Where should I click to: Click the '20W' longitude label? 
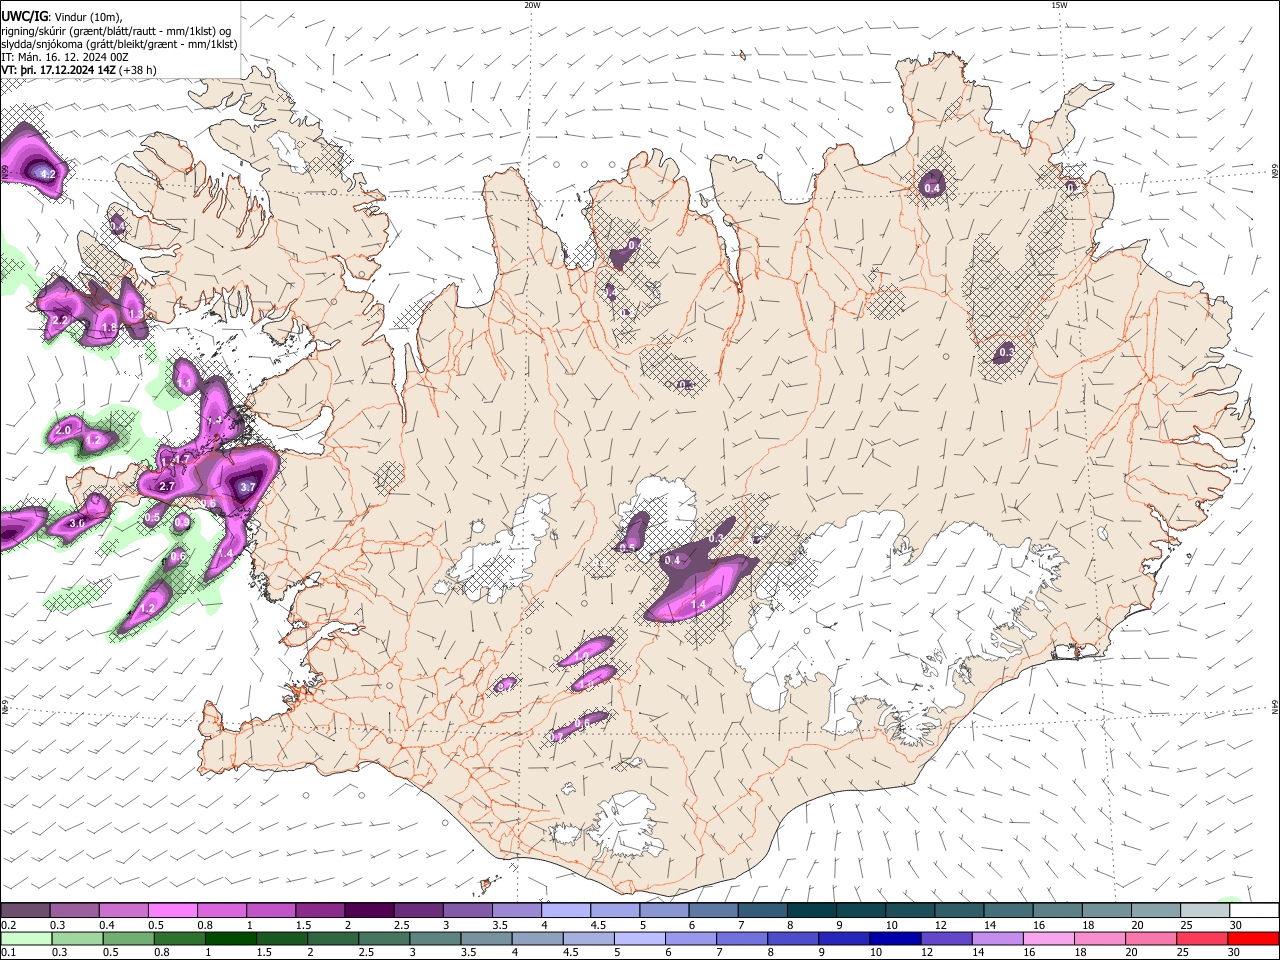532,5
